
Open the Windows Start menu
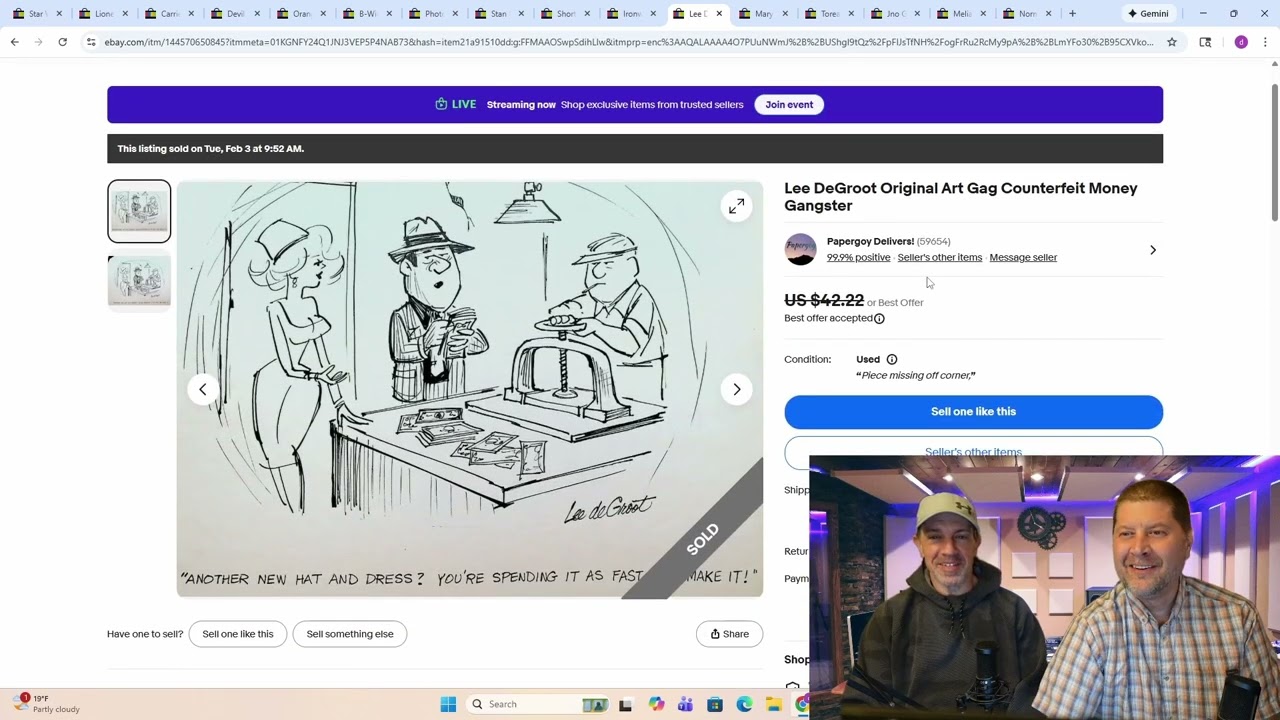448,704
